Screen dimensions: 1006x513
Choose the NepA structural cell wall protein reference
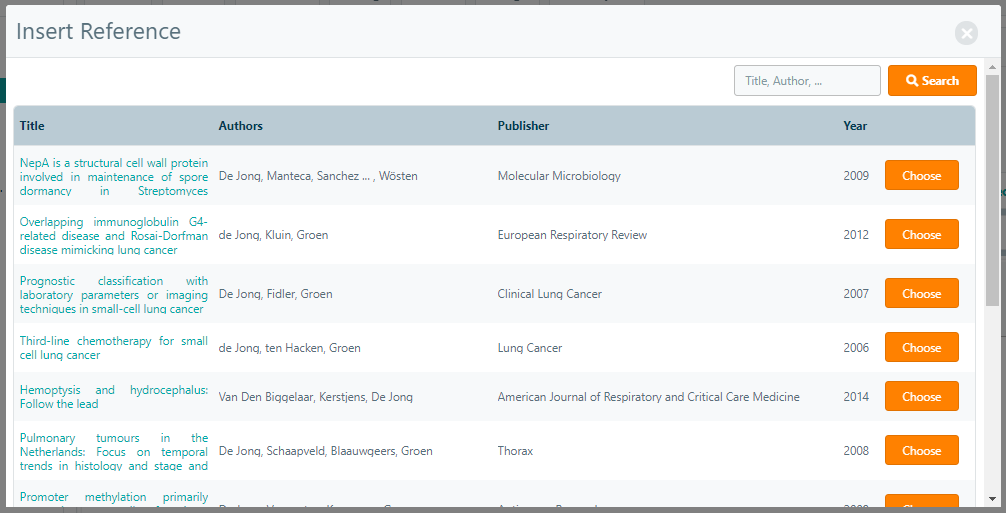click(x=921, y=176)
